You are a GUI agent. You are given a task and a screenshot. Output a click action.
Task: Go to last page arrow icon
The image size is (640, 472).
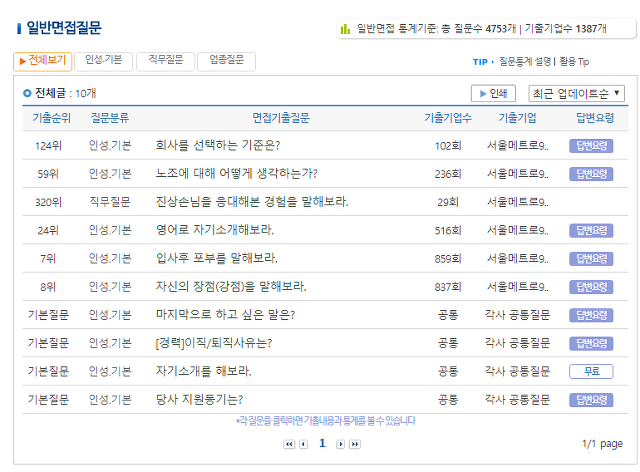tap(355, 444)
